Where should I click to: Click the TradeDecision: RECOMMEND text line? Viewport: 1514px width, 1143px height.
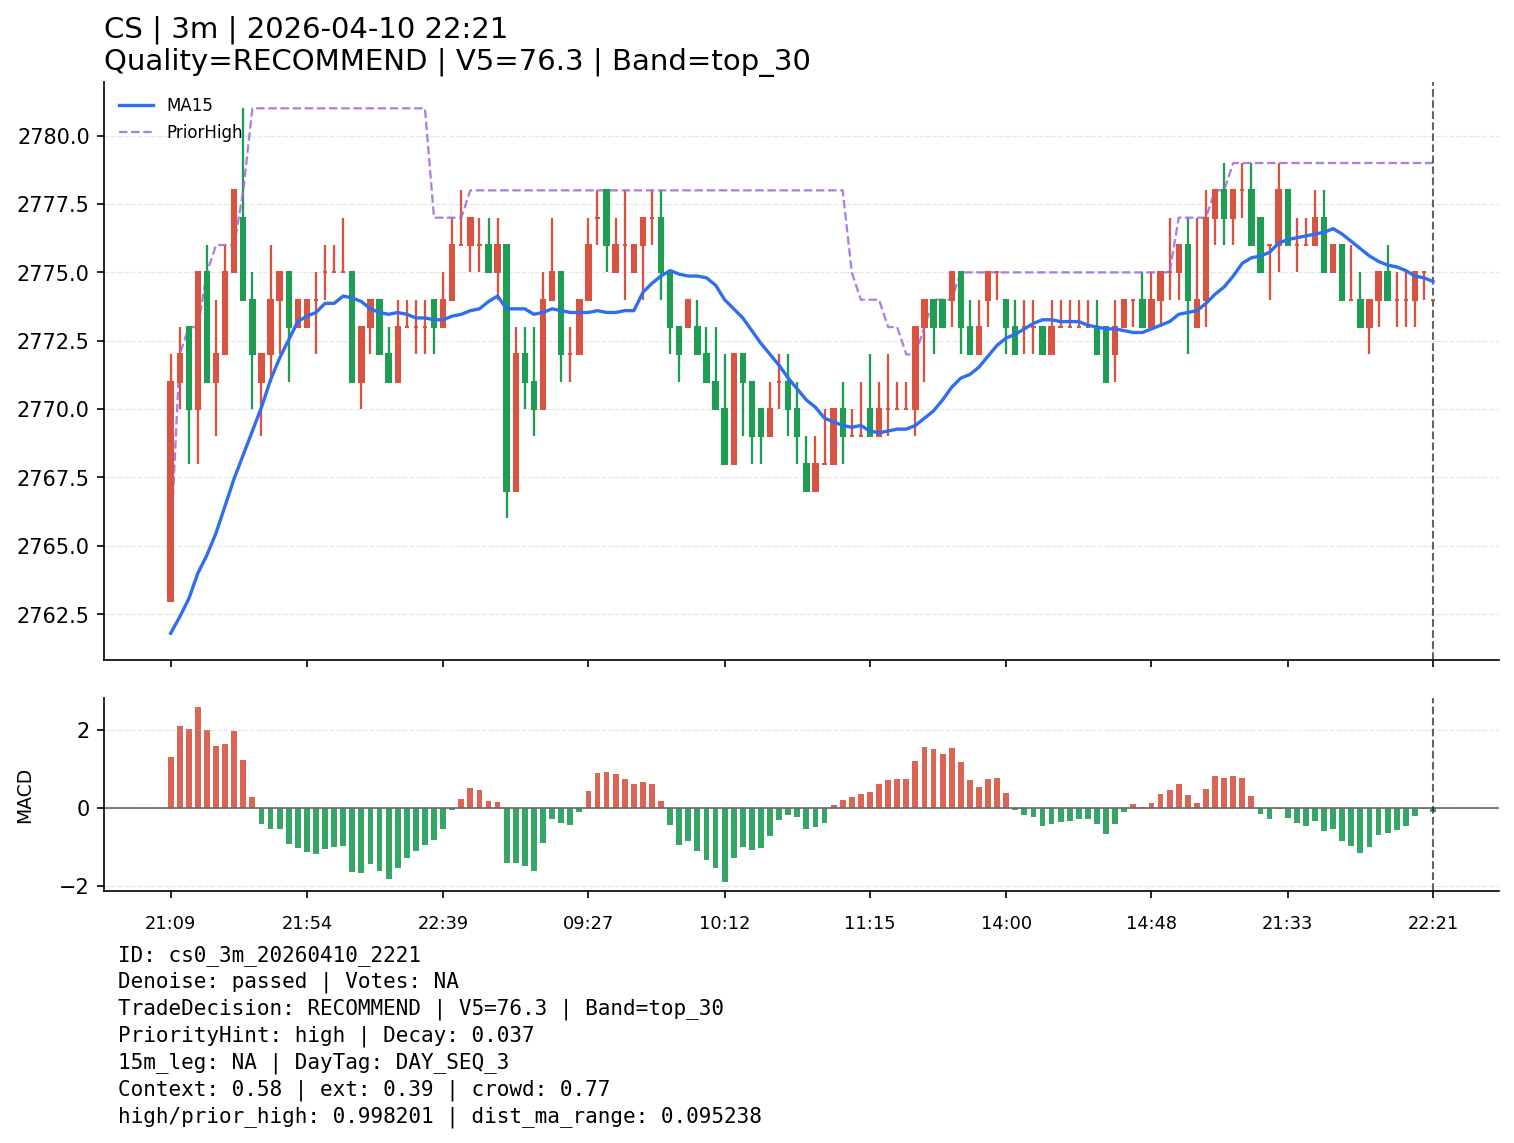tap(420, 1008)
